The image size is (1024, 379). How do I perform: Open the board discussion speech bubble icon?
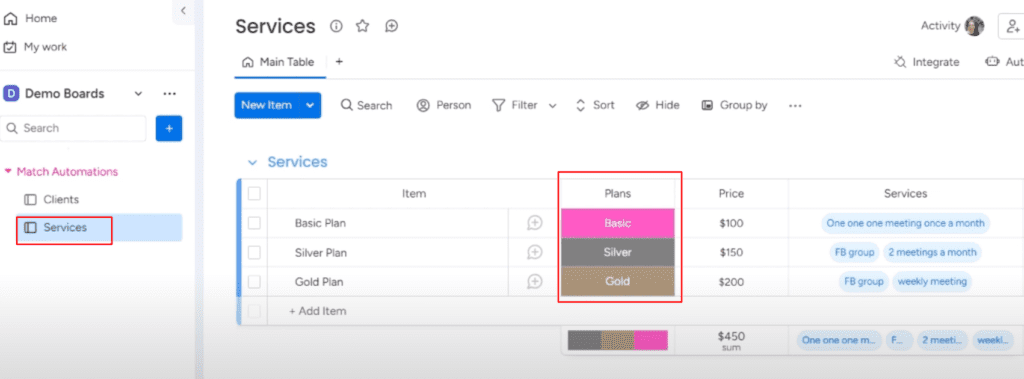[392, 26]
